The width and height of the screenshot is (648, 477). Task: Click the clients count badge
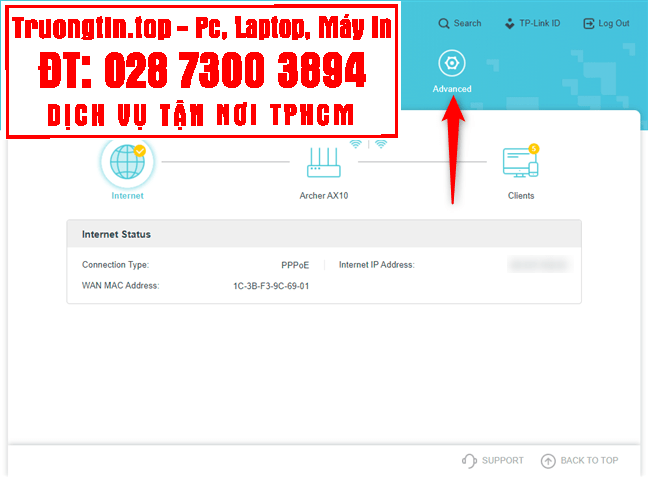tap(534, 148)
